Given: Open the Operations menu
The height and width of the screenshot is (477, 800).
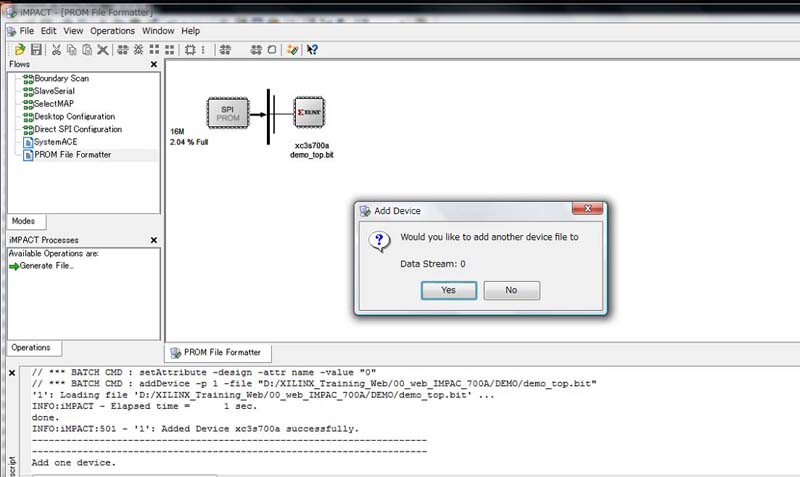Looking at the screenshot, I should coord(113,31).
